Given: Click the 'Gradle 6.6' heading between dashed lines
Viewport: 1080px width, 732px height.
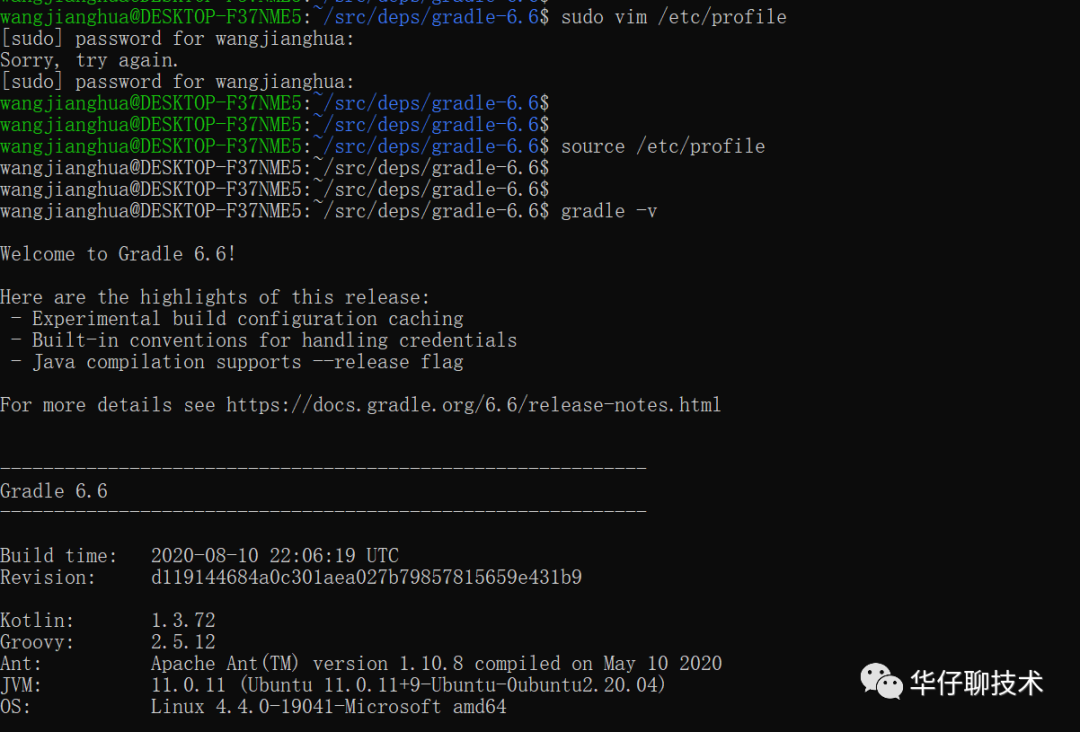Looking at the screenshot, I should (54, 491).
